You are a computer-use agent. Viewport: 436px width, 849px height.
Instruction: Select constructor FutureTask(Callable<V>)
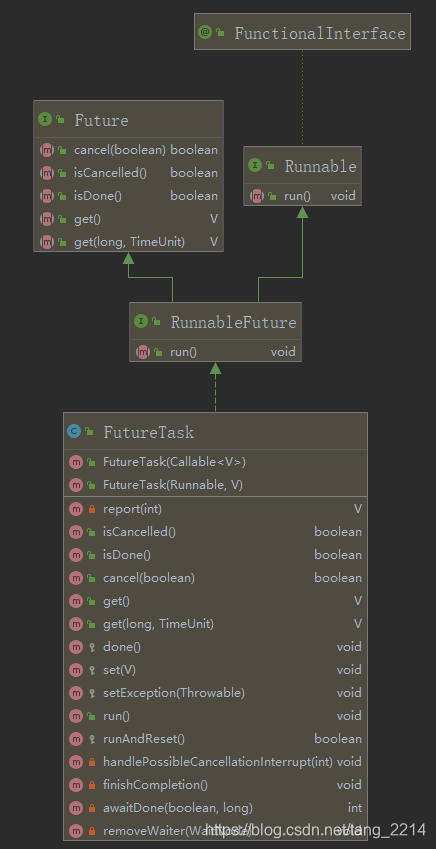216,462
